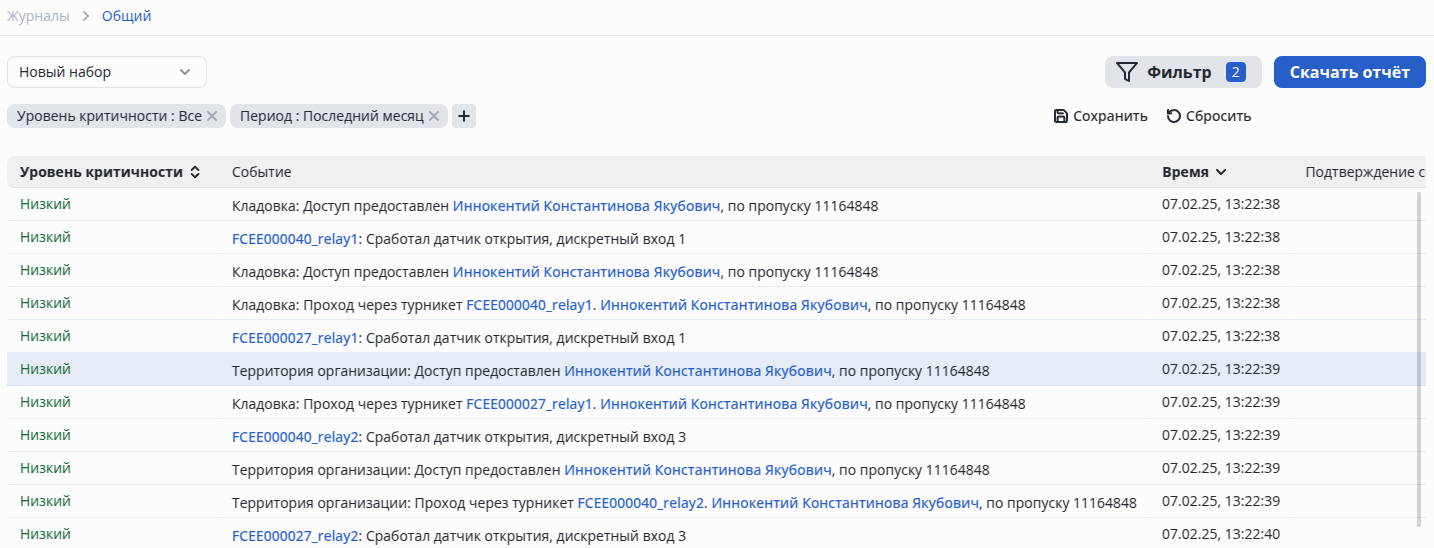Click the circular arrow Сбросить icon

point(1174,116)
